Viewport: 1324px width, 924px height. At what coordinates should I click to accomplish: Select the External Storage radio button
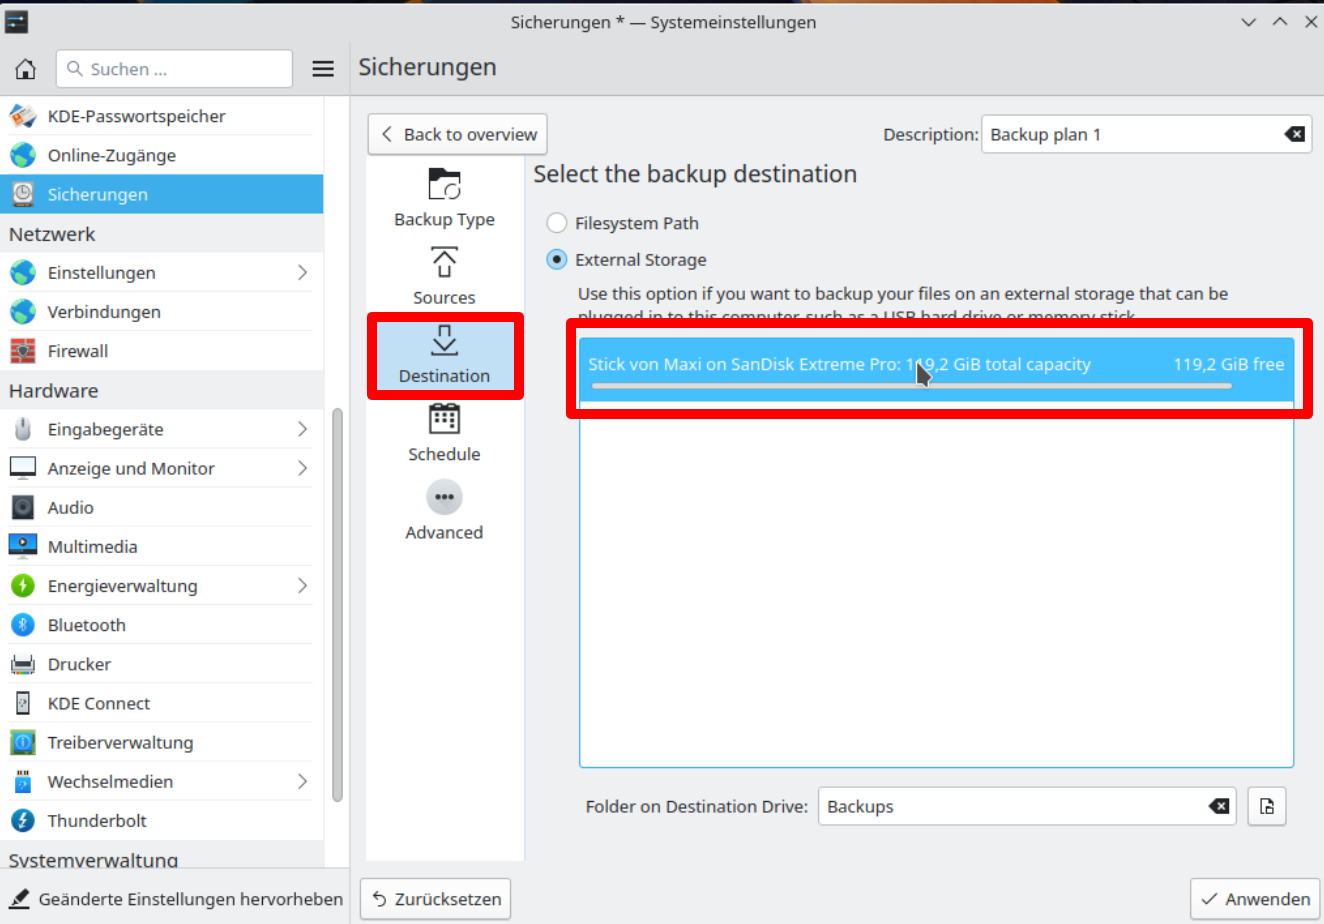[557, 260]
